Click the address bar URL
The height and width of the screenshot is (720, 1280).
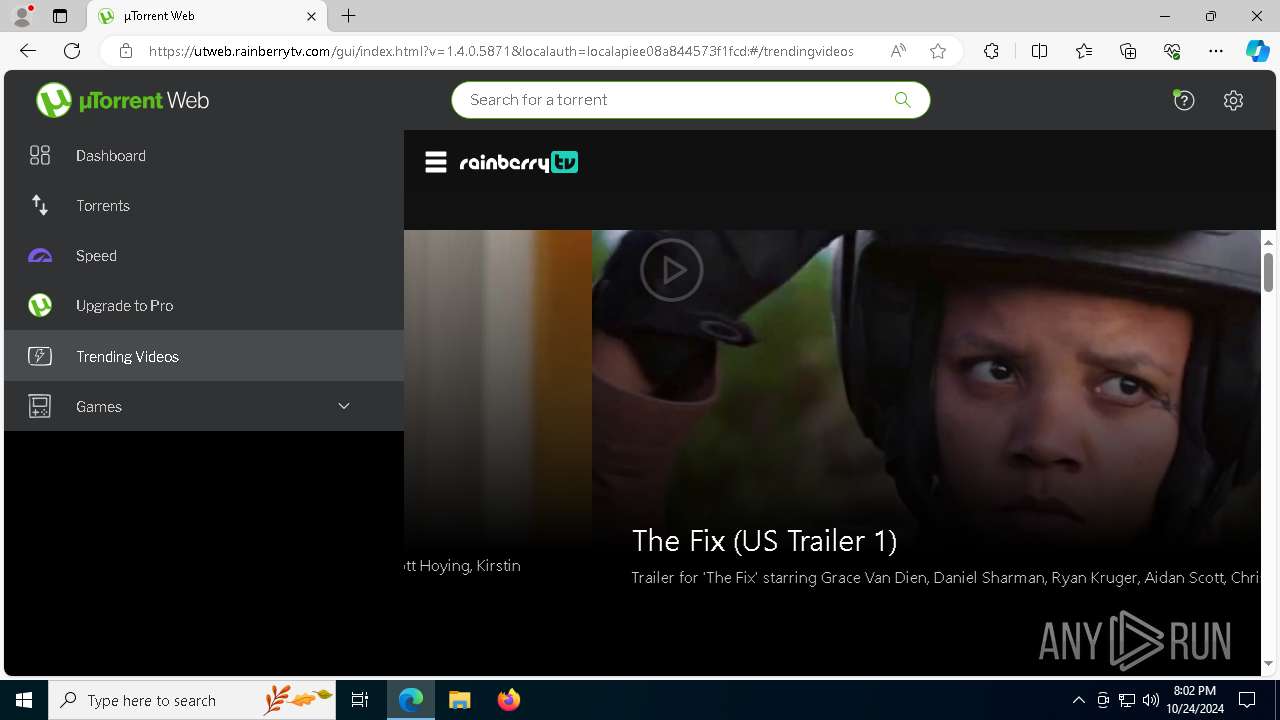501,51
